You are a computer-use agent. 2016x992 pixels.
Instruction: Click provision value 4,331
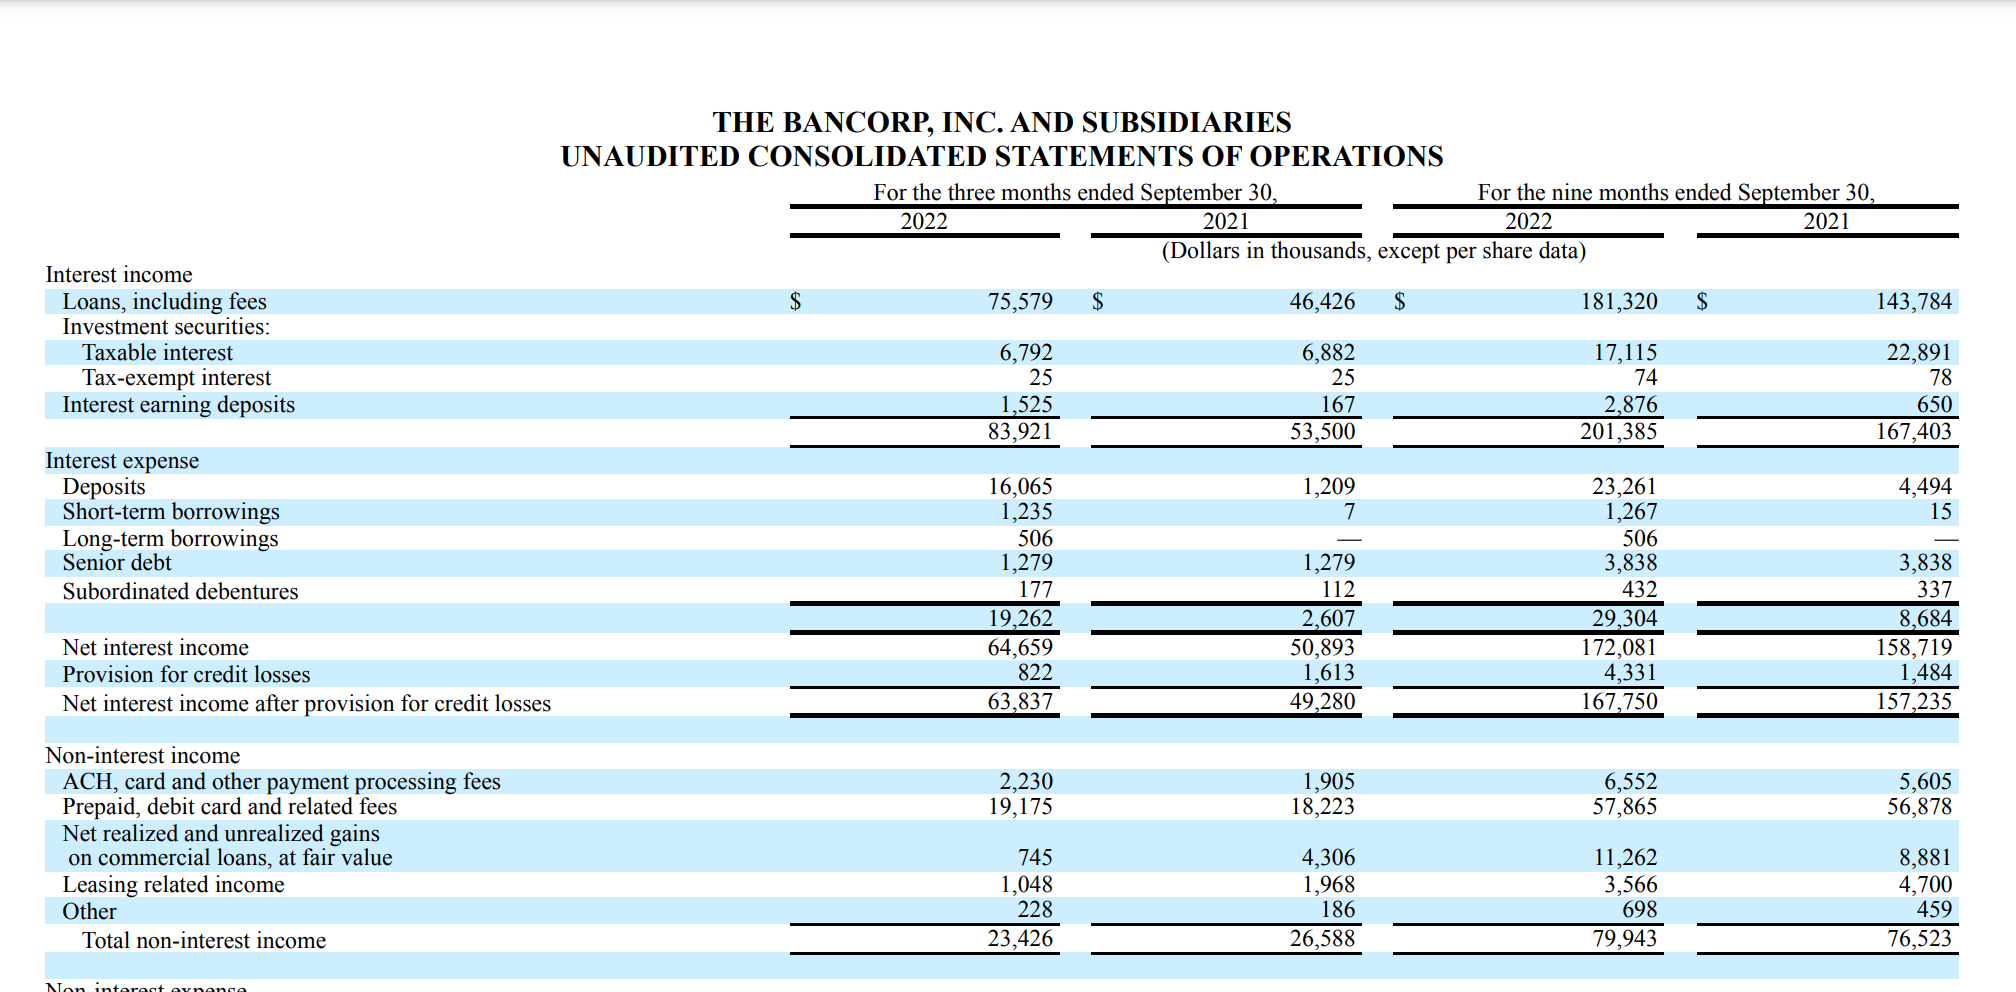(1630, 672)
